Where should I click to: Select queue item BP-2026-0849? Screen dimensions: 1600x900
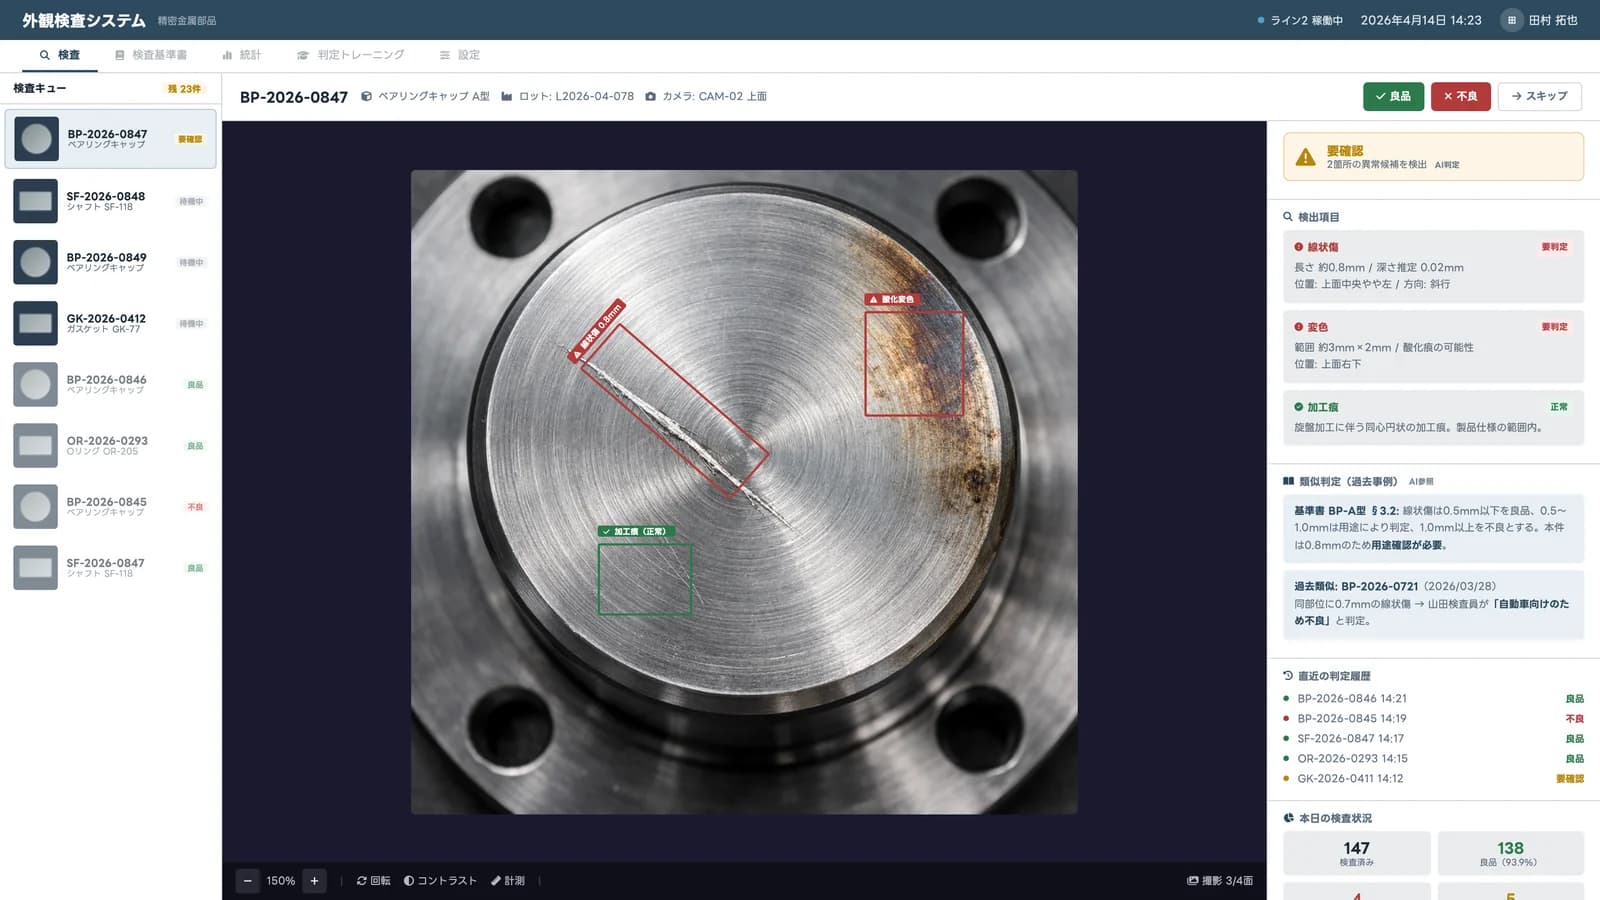[x=110, y=262]
